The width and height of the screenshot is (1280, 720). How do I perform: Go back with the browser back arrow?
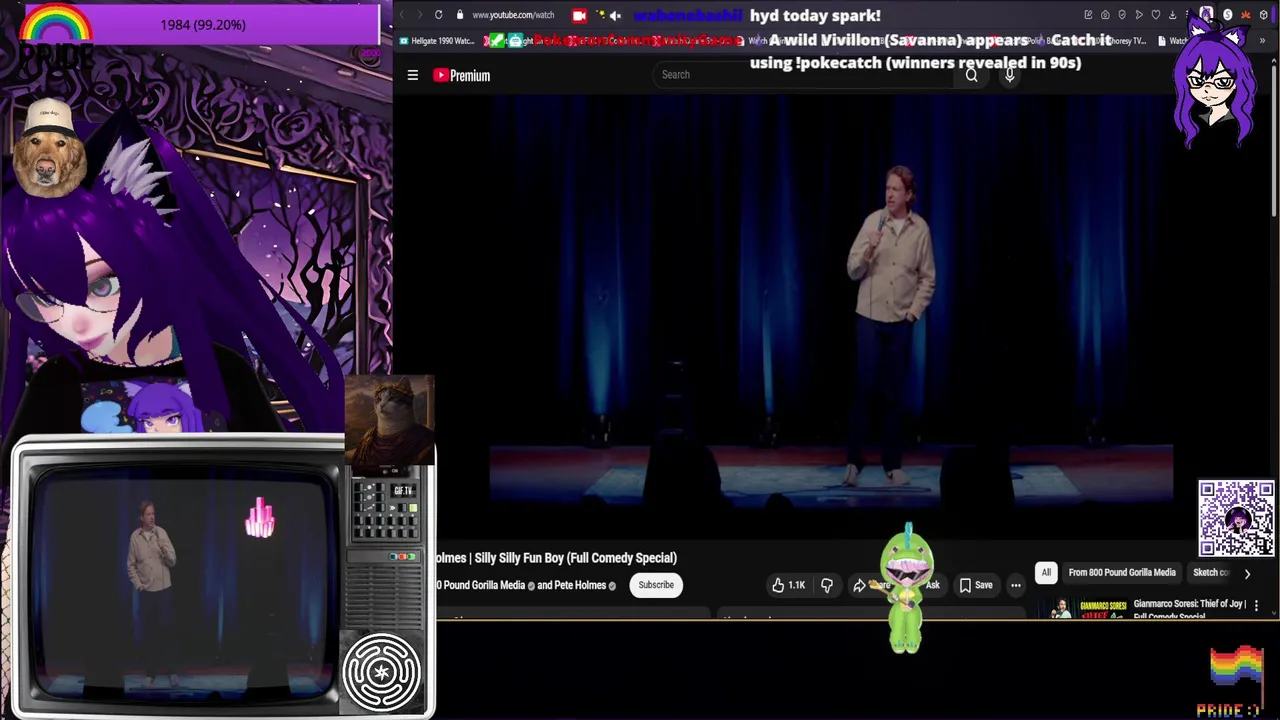[402, 15]
